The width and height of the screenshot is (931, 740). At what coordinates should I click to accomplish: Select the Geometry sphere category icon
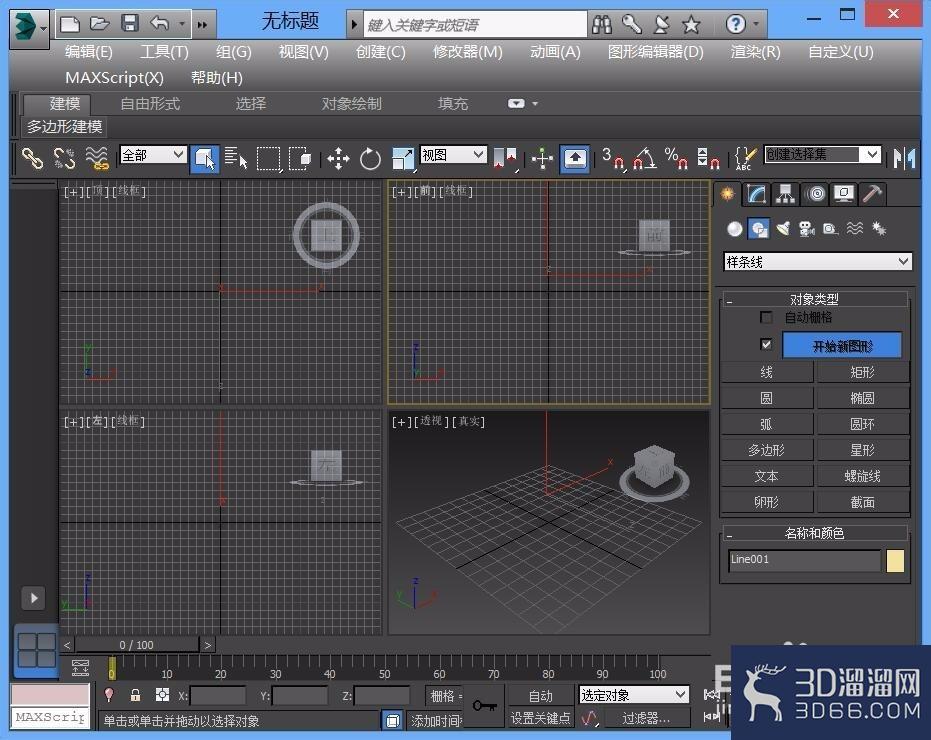tap(735, 229)
